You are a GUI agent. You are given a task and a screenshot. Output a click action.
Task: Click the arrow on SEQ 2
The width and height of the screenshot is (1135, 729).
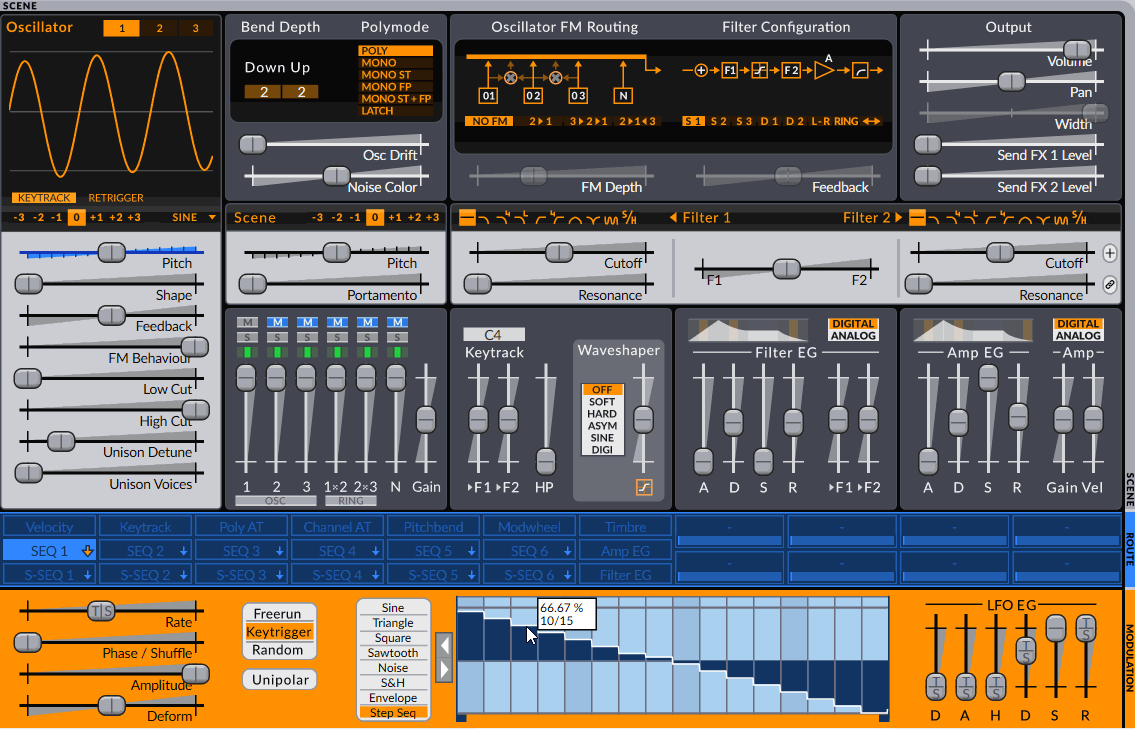184,552
